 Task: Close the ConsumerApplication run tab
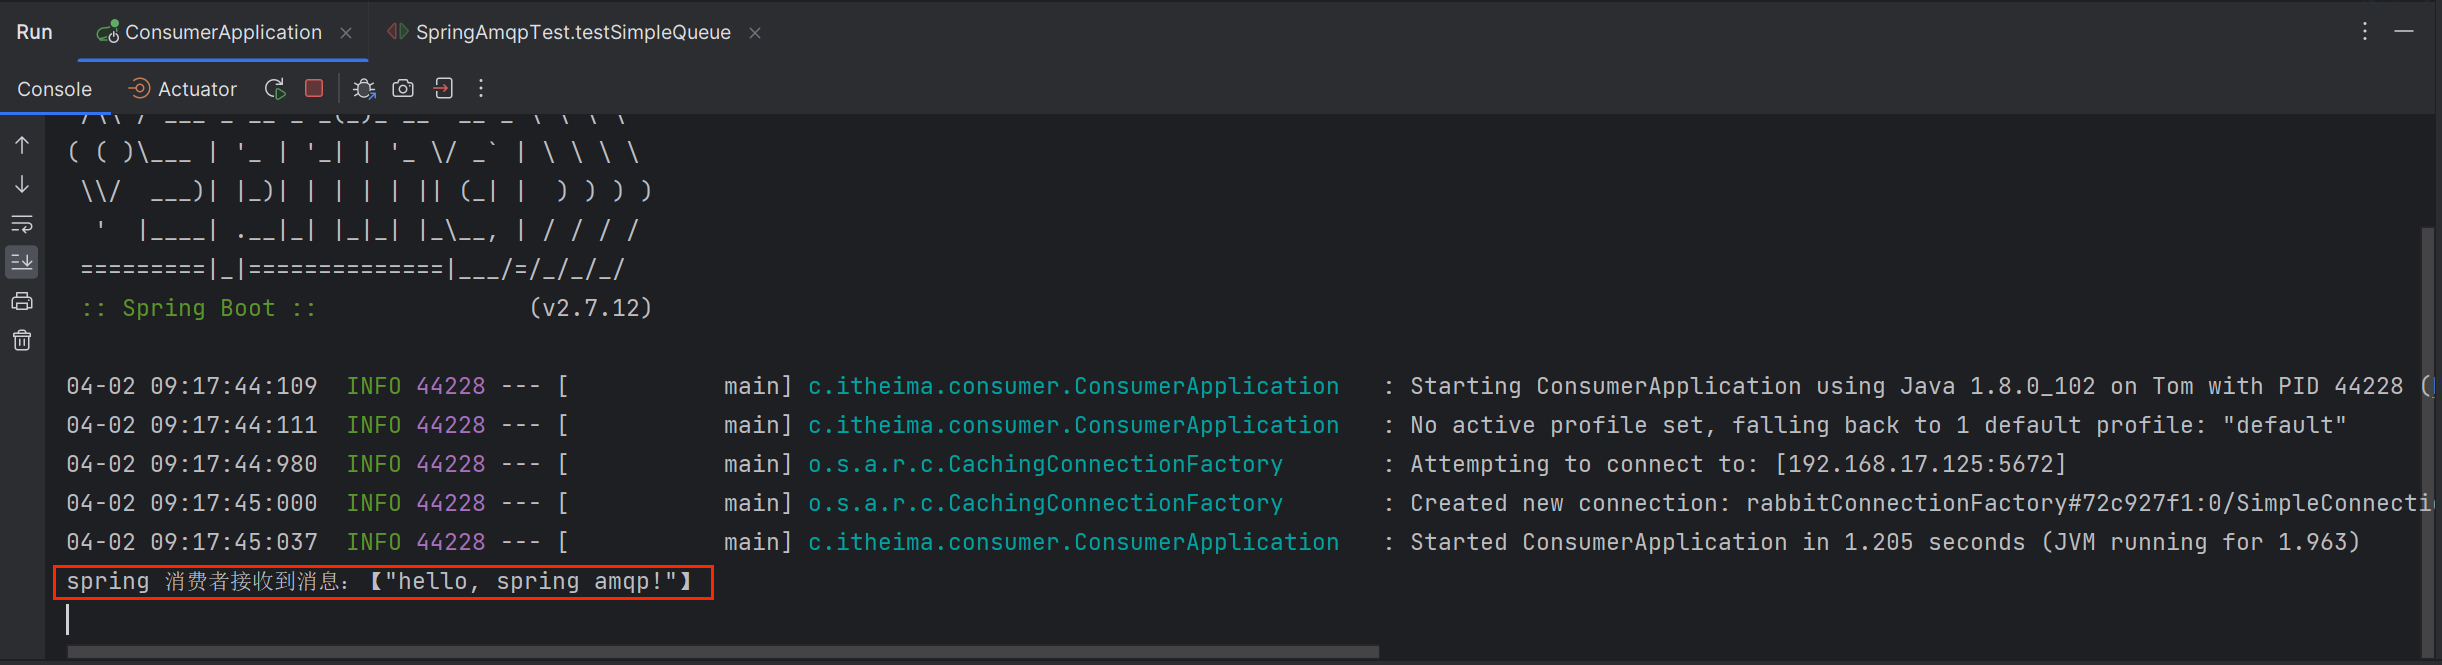point(346,33)
